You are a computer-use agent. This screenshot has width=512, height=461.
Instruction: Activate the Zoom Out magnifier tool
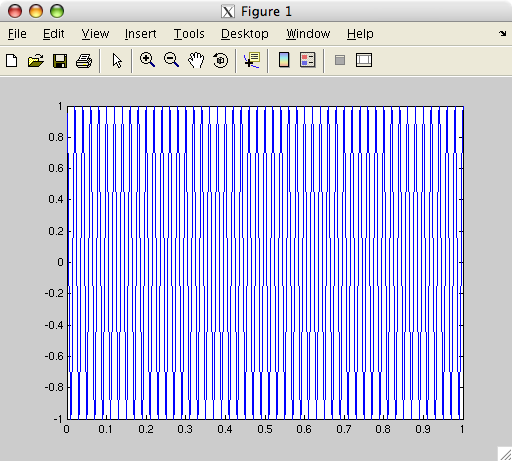tap(171, 60)
